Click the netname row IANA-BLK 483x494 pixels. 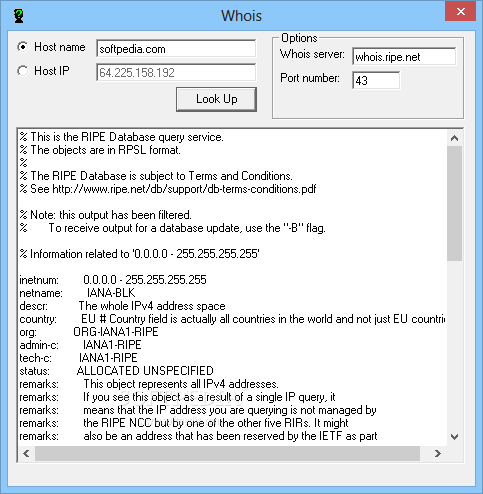pos(77,293)
